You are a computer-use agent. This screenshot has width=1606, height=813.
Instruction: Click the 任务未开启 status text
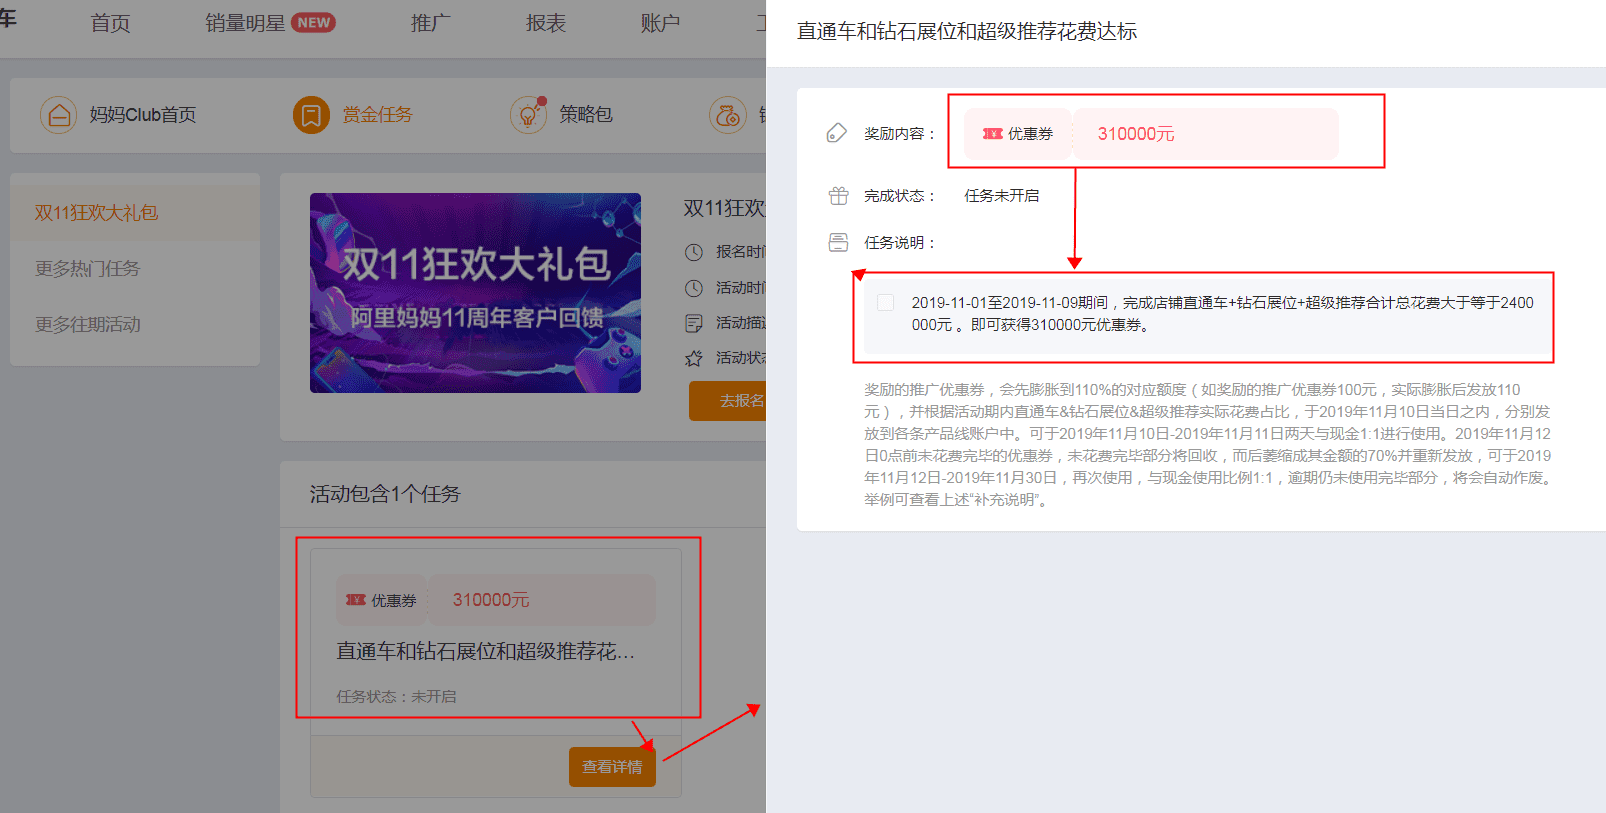[x=1001, y=196]
